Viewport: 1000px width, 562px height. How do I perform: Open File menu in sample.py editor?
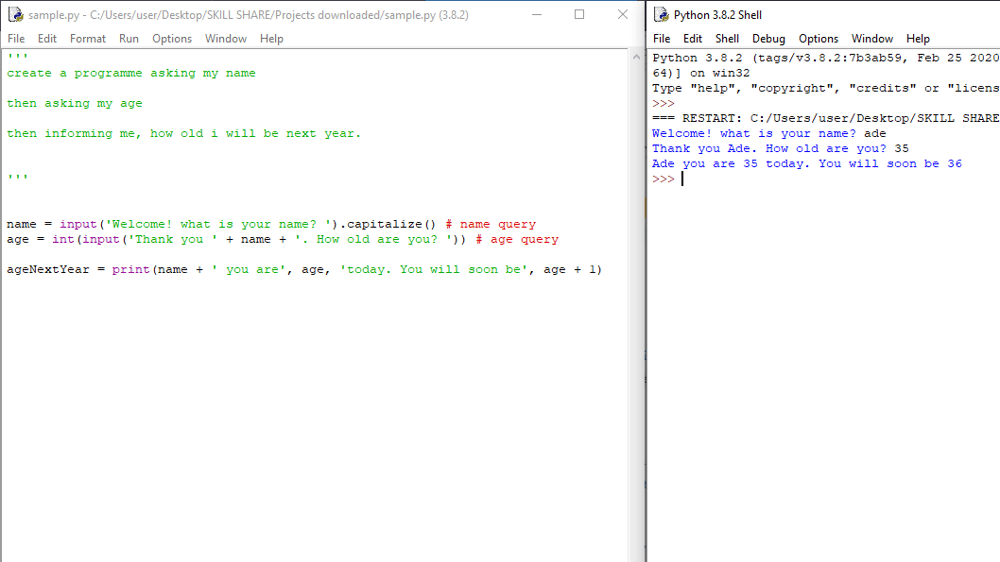16,39
